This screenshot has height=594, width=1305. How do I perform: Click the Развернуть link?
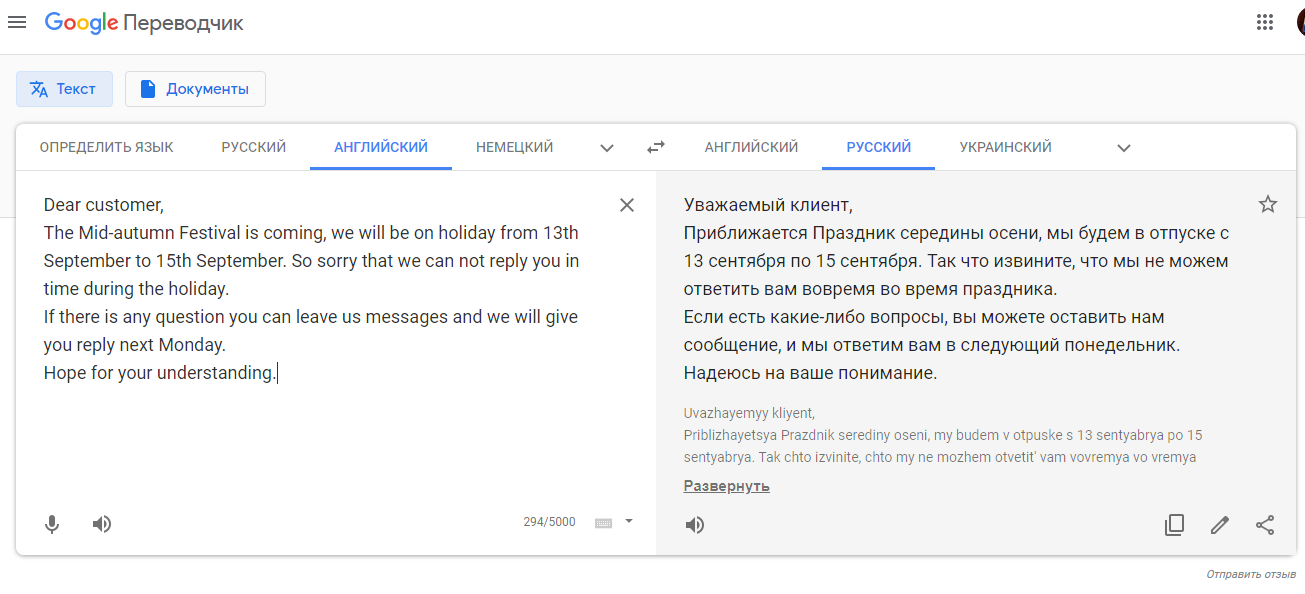(x=727, y=486)
